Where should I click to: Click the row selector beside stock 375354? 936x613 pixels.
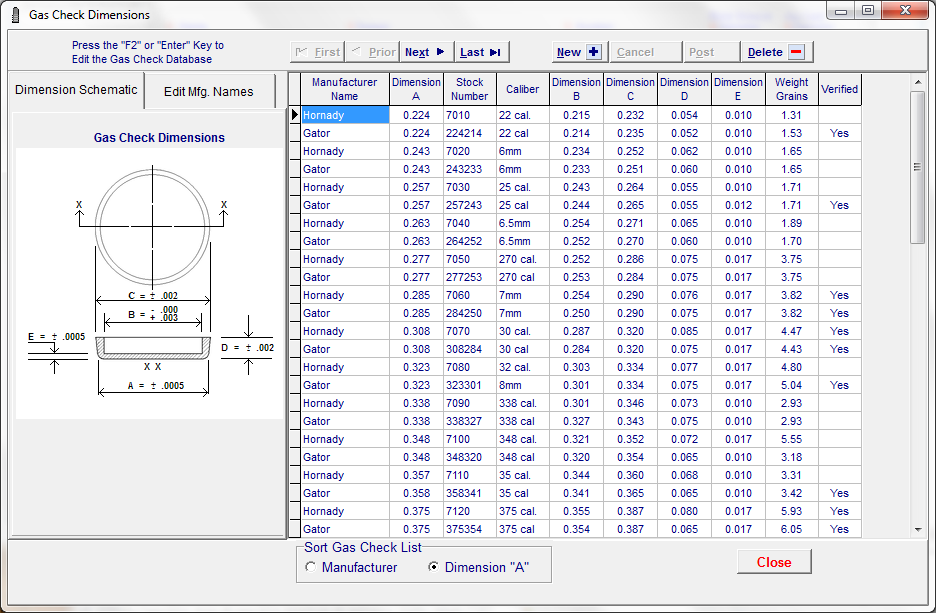click(x=294, y=529)
